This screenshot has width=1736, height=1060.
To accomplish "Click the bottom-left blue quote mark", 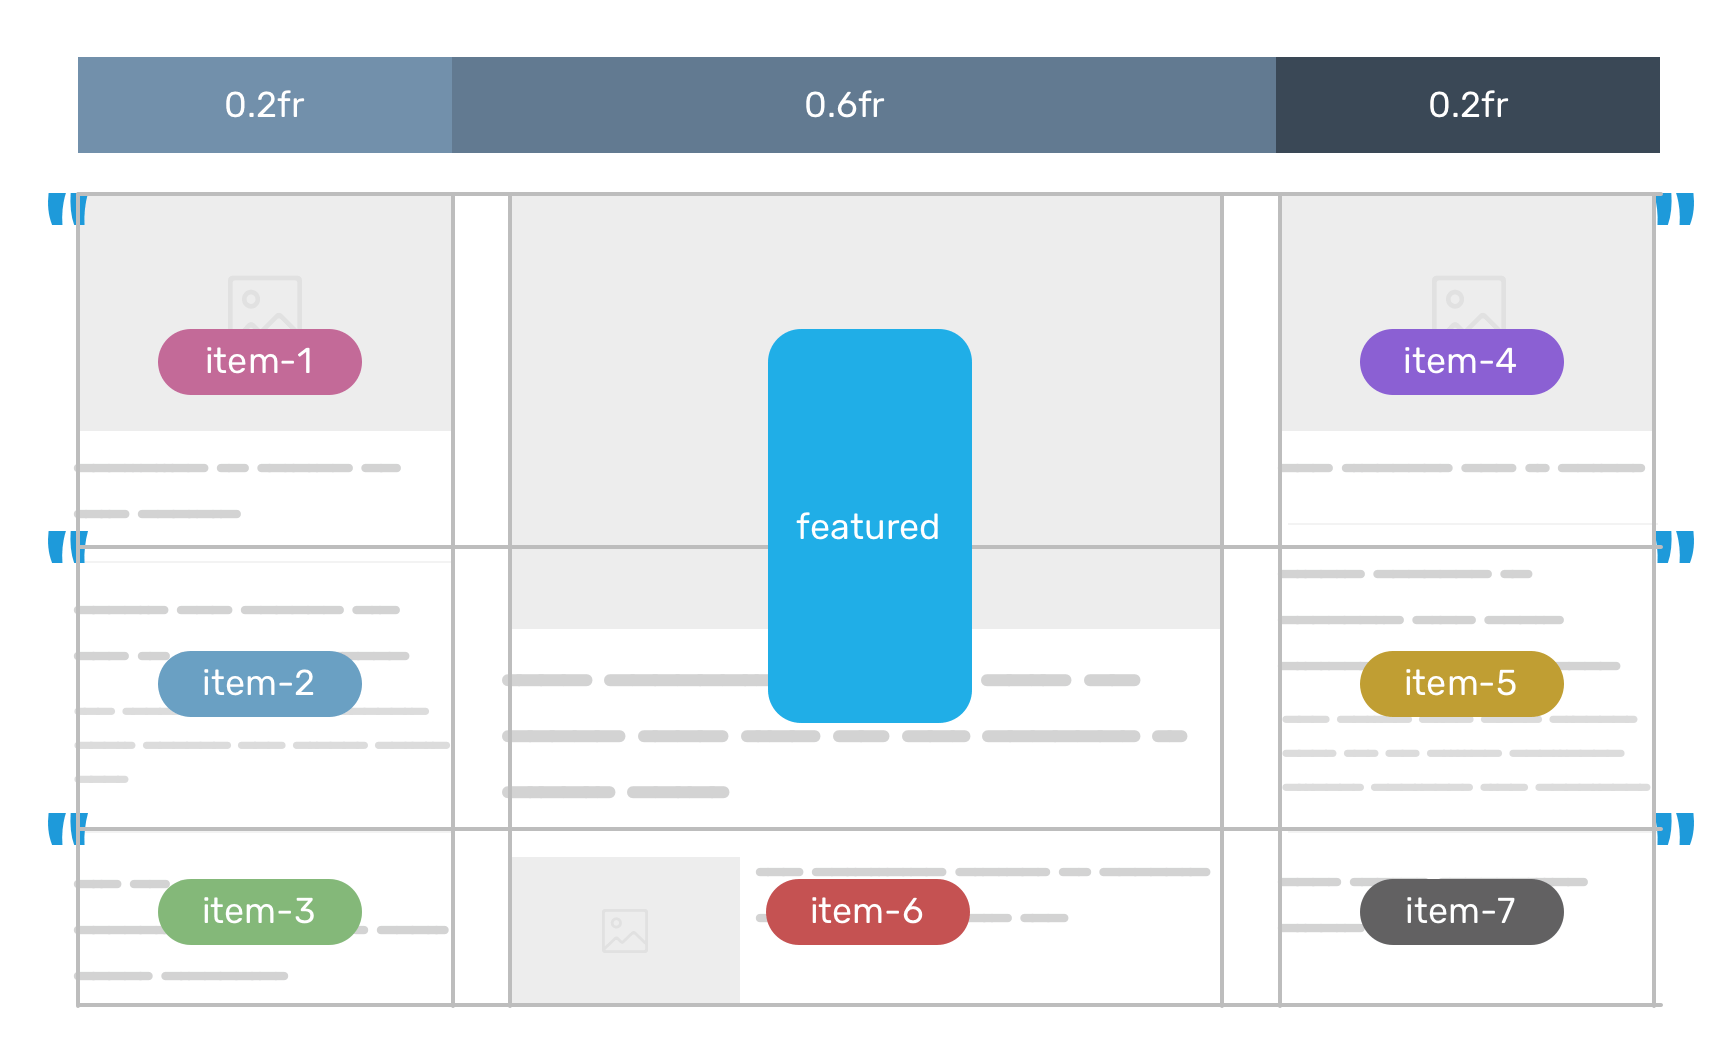I will click(x=67, y=830).
